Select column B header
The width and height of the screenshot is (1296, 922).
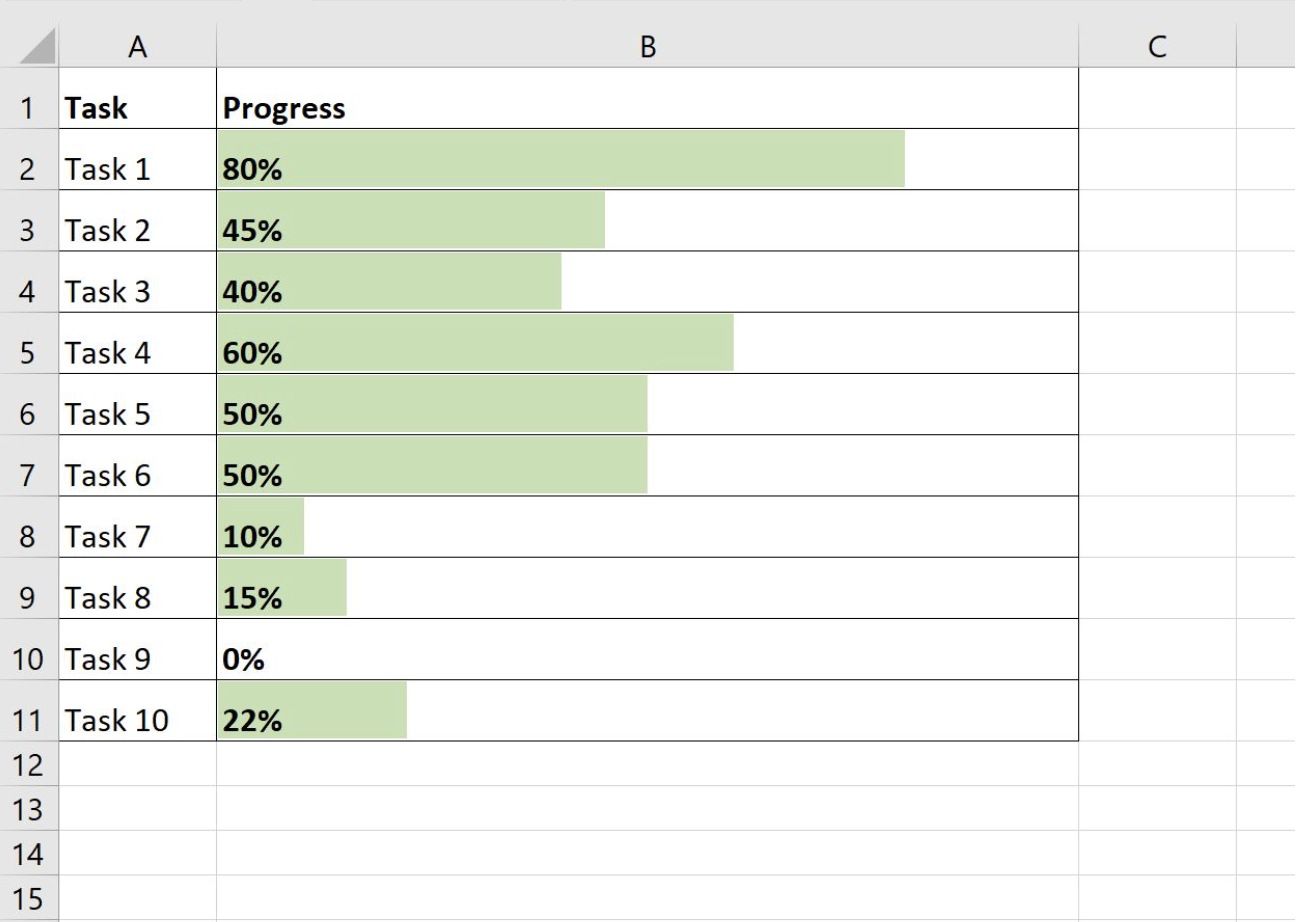647,47
